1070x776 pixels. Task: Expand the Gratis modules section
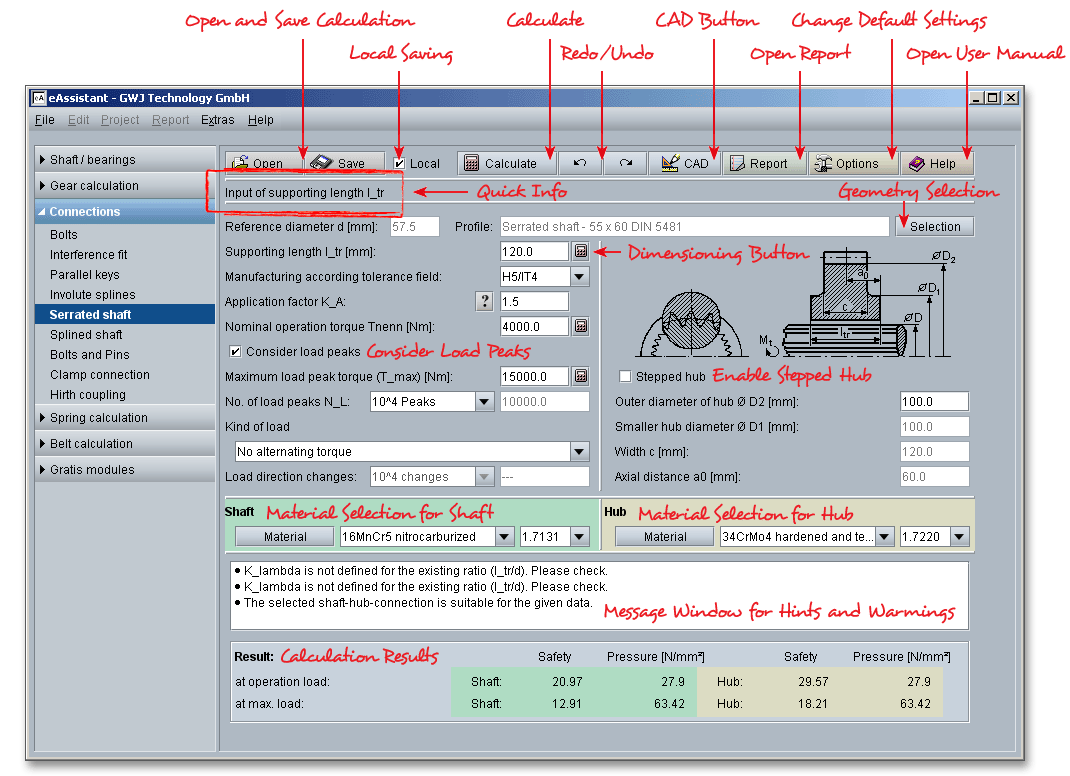125,469
